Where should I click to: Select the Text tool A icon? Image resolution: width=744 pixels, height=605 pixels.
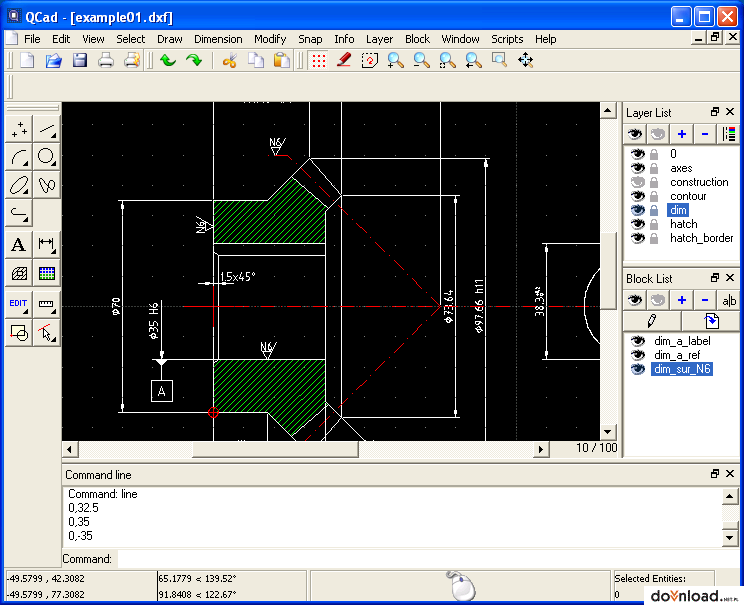click(19, 245)
